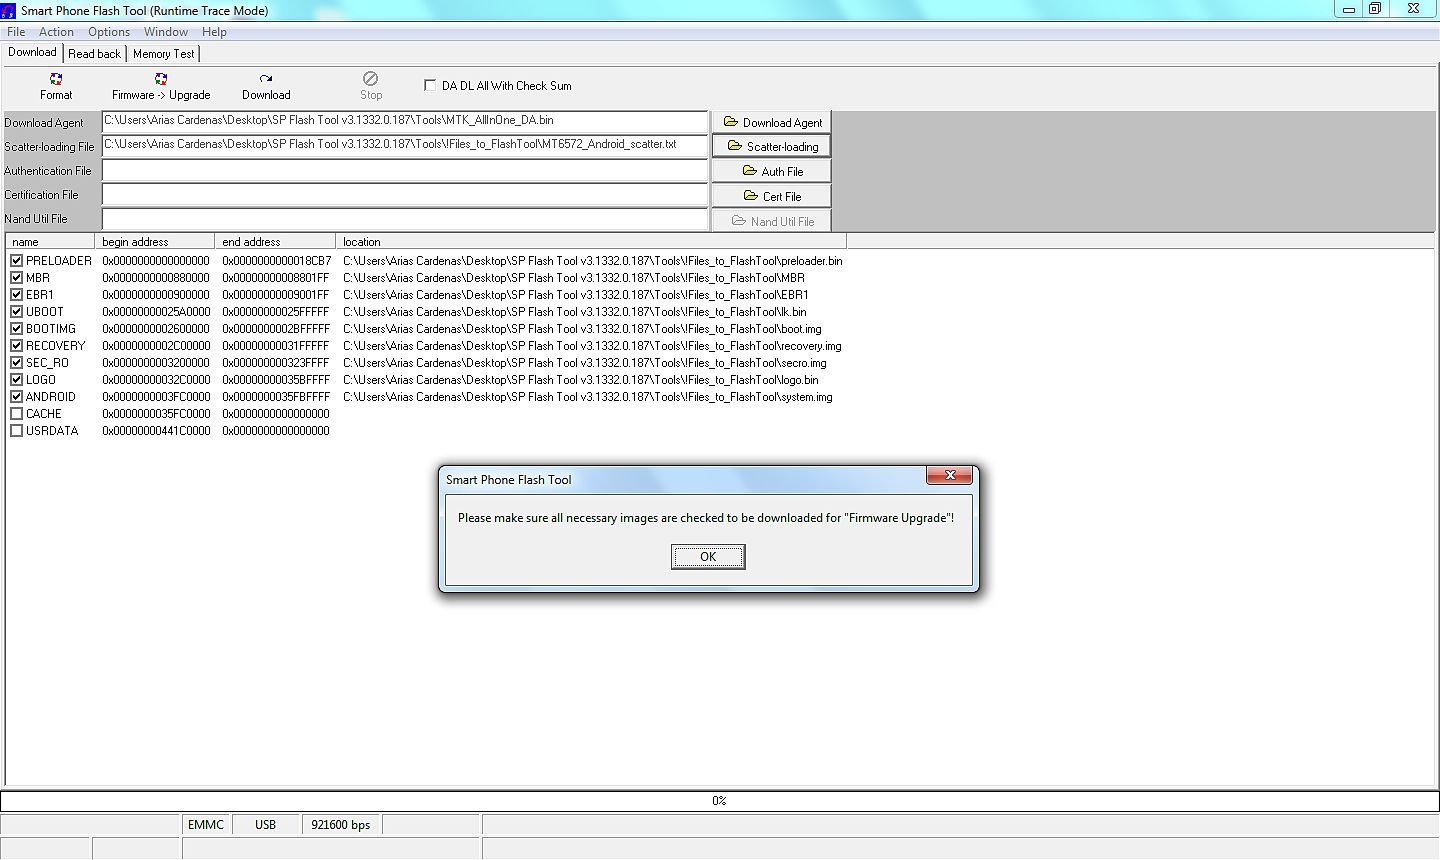This screenshot has width=1440, height=860.
Task: Click the secro.img location path
Action: [x=584, y=363]
